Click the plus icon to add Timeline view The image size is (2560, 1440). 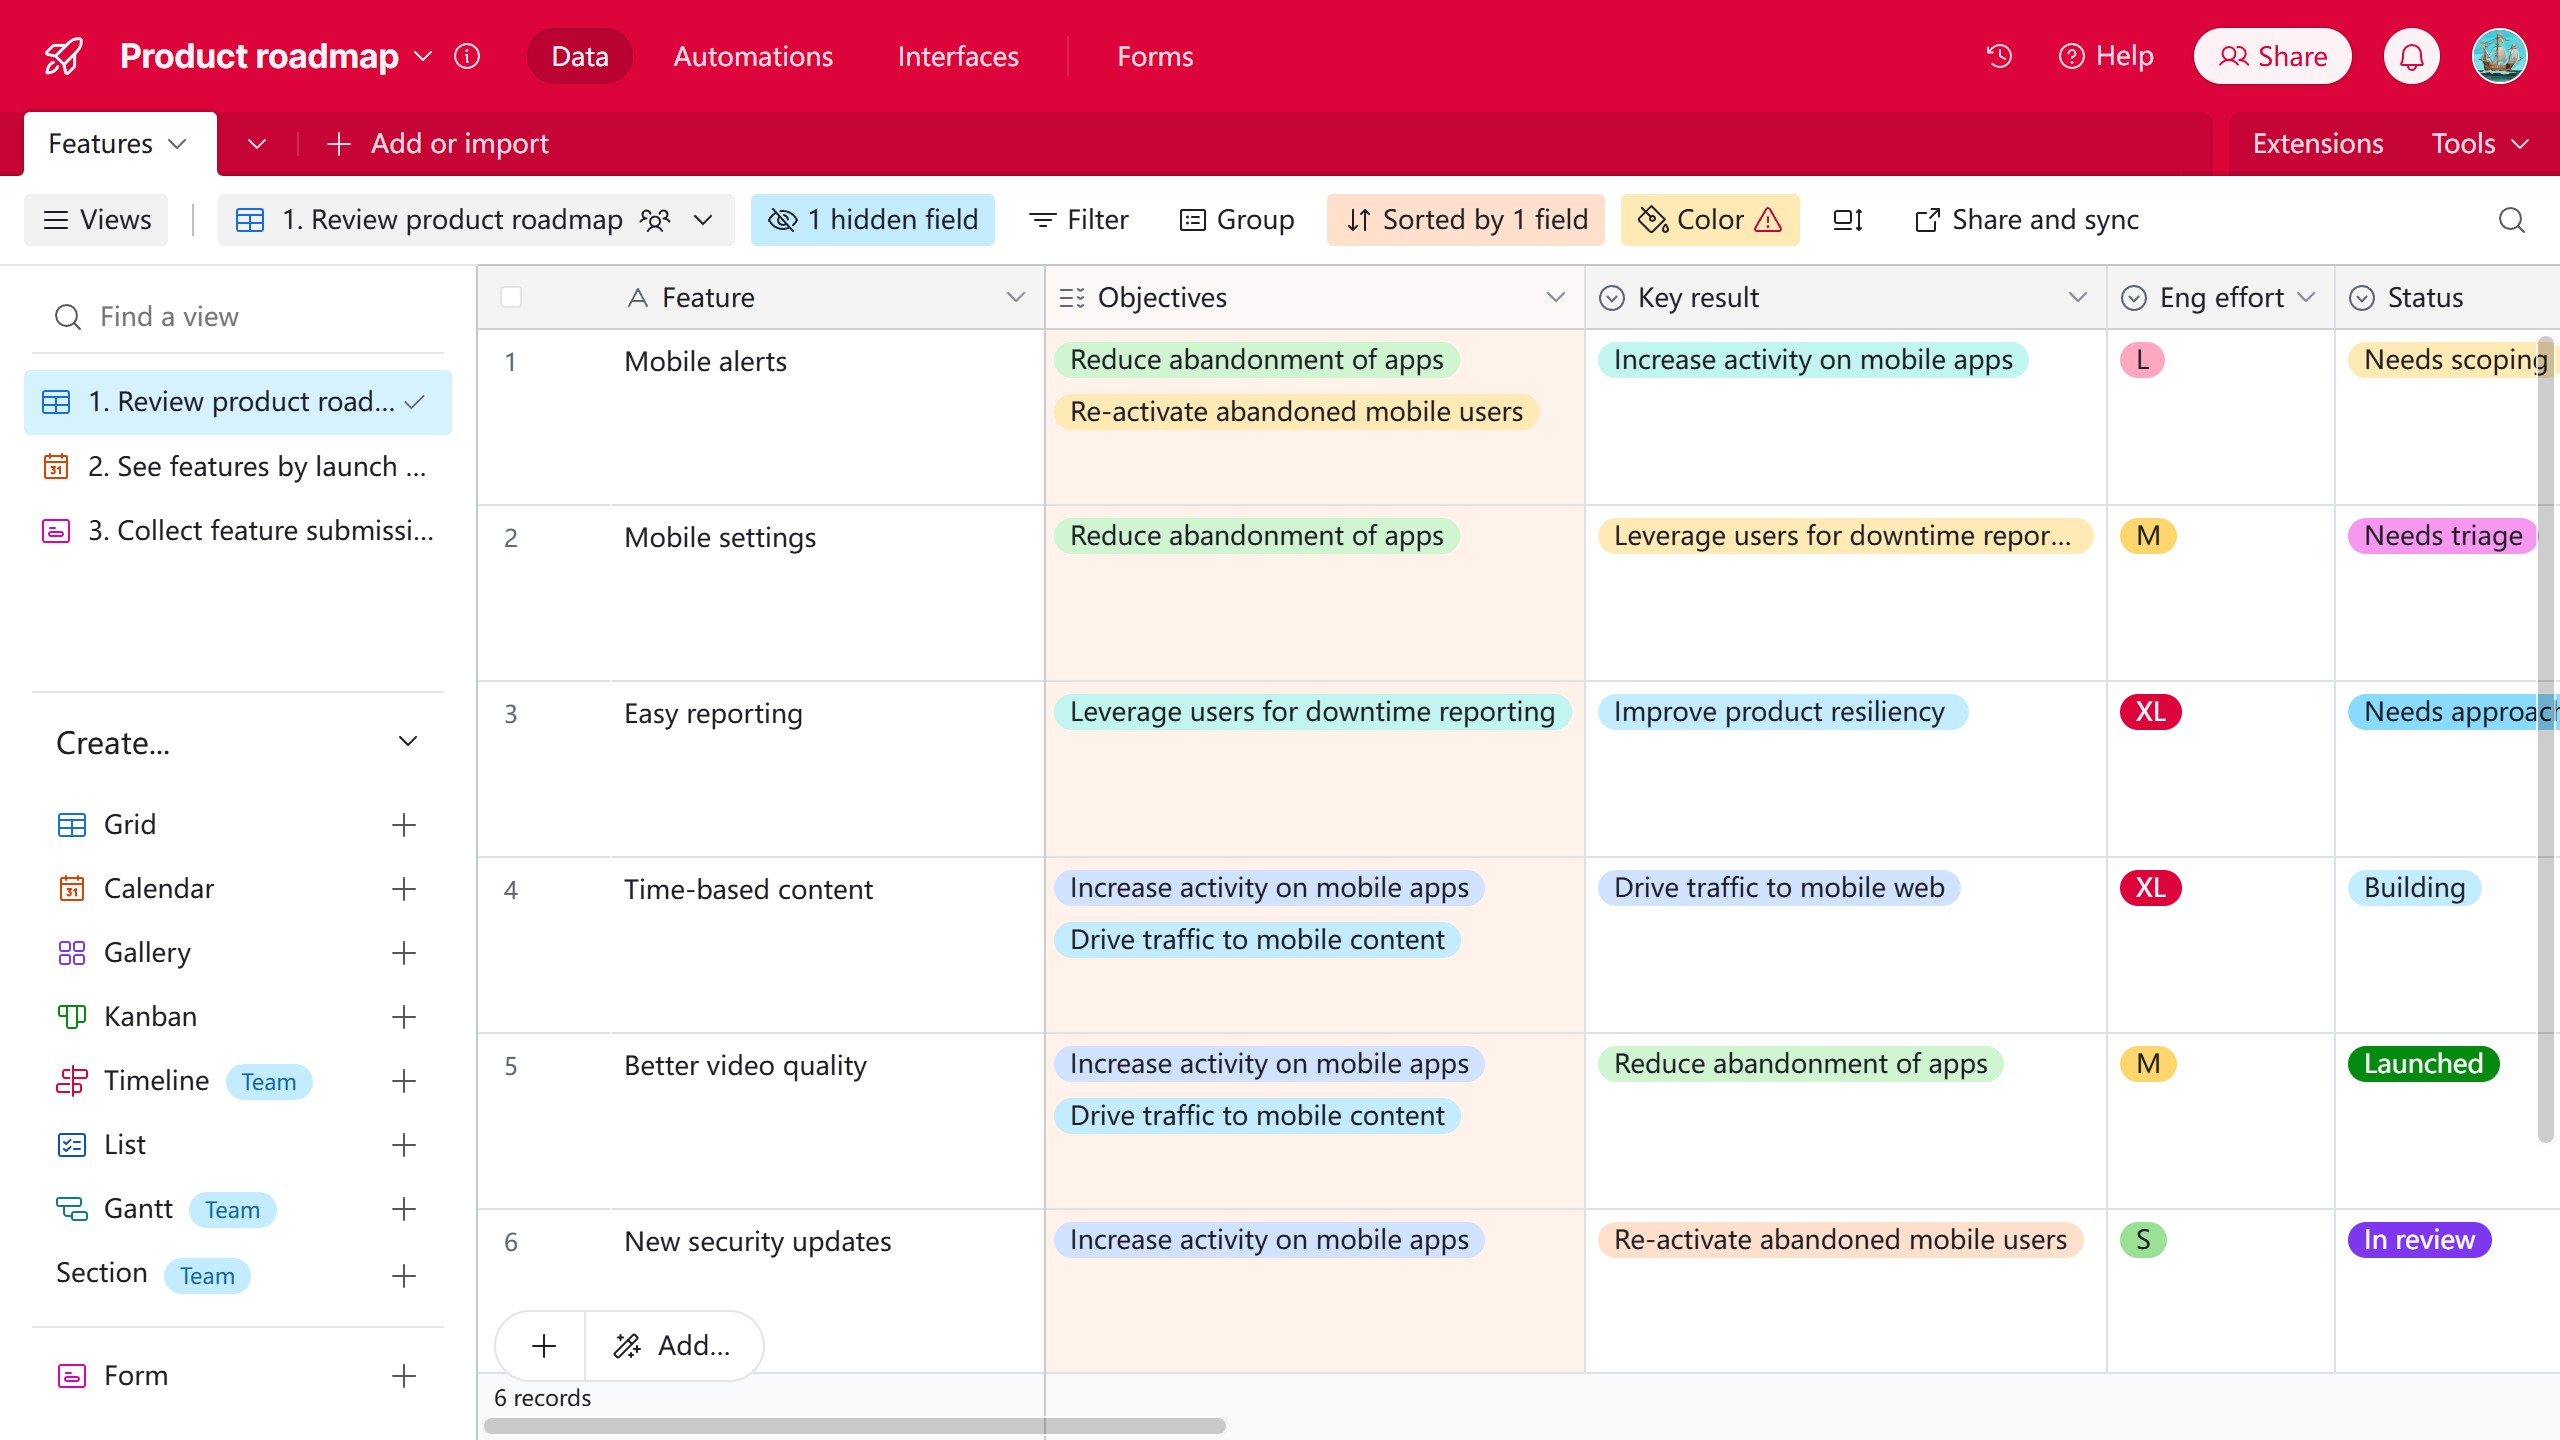[x=404, y=1081]
